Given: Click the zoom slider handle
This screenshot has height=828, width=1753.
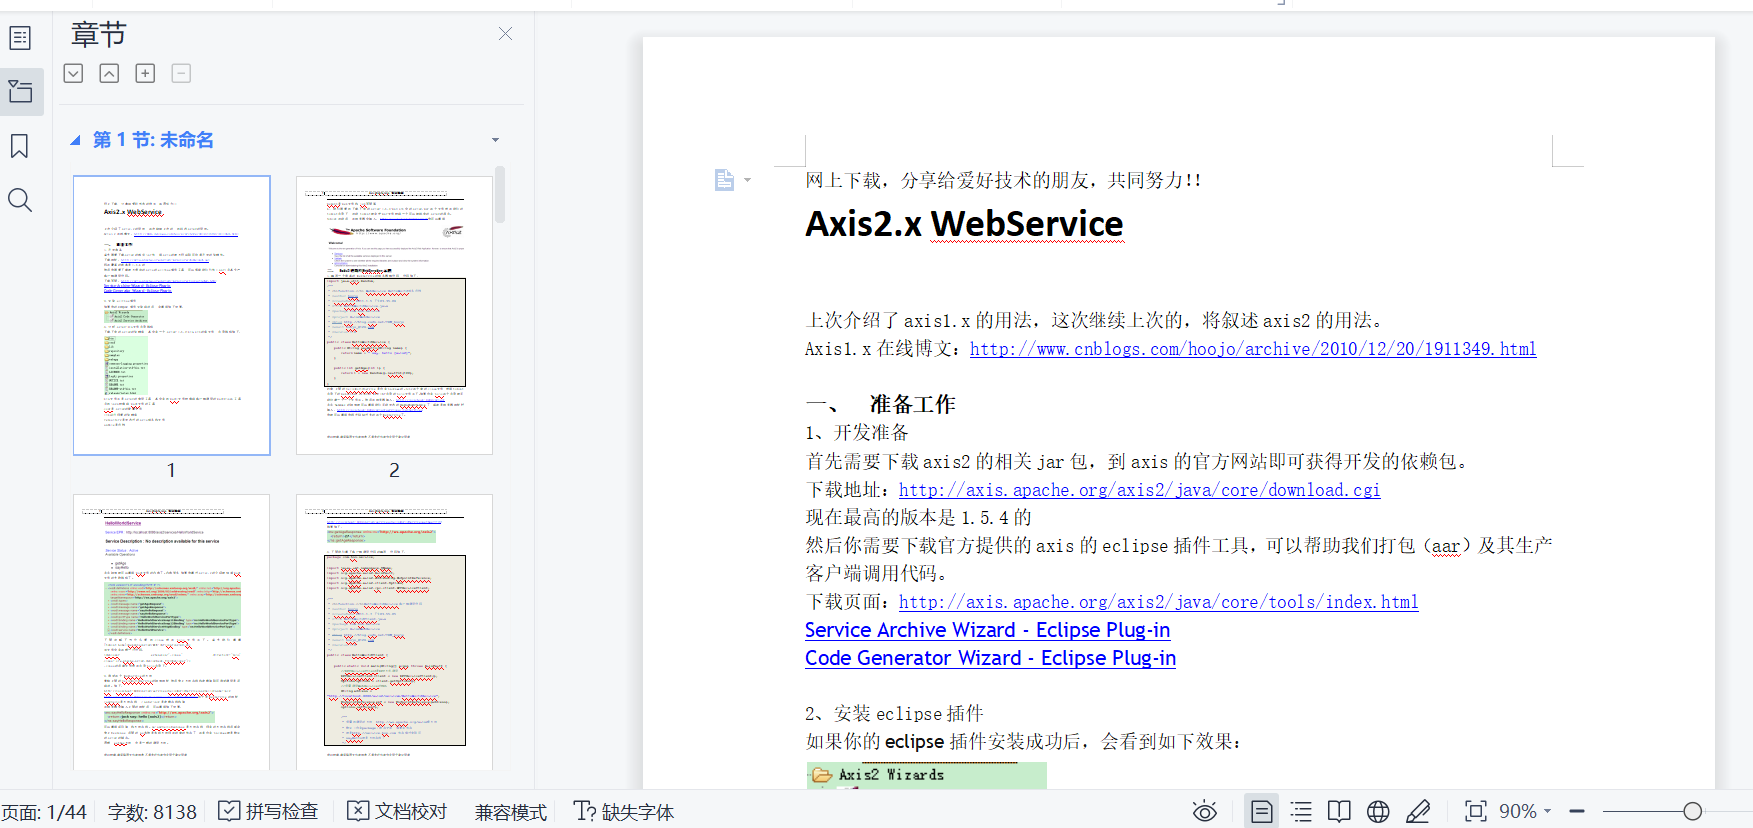Looking at the screenshot, I should pyautogui.click(x=1692, y=811).
